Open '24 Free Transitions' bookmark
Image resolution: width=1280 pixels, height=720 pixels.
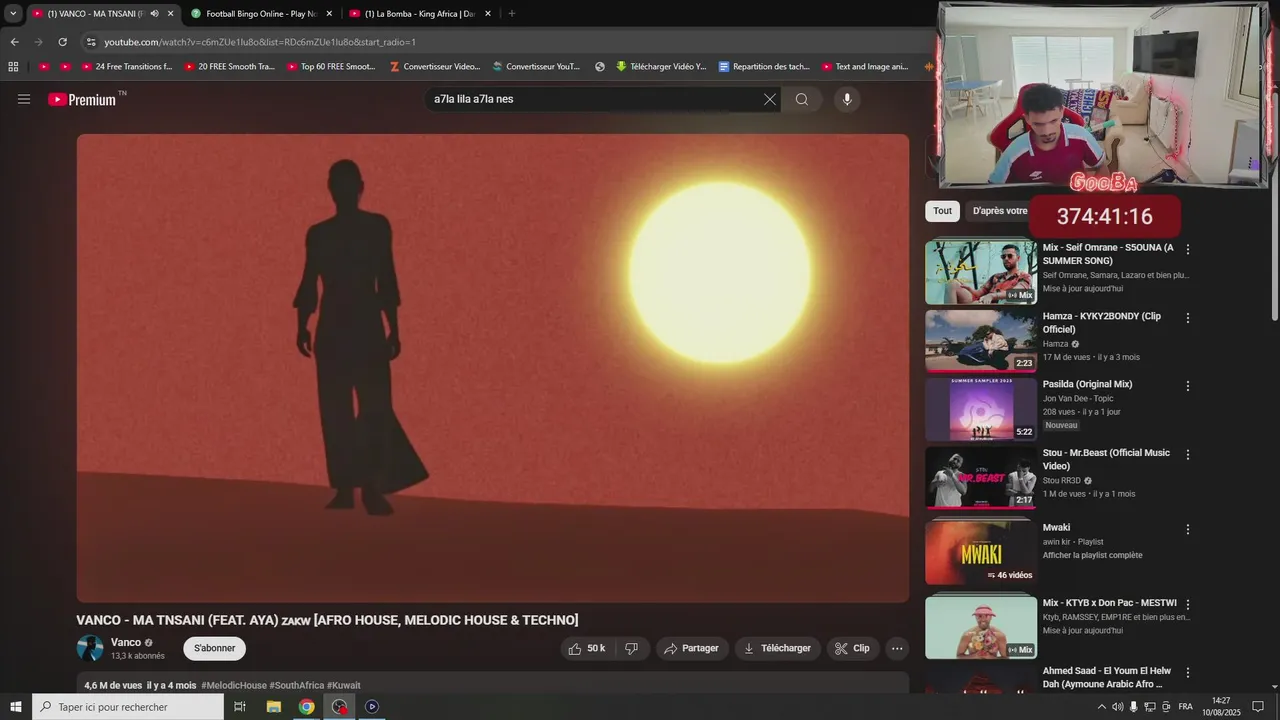pos(126,67)
